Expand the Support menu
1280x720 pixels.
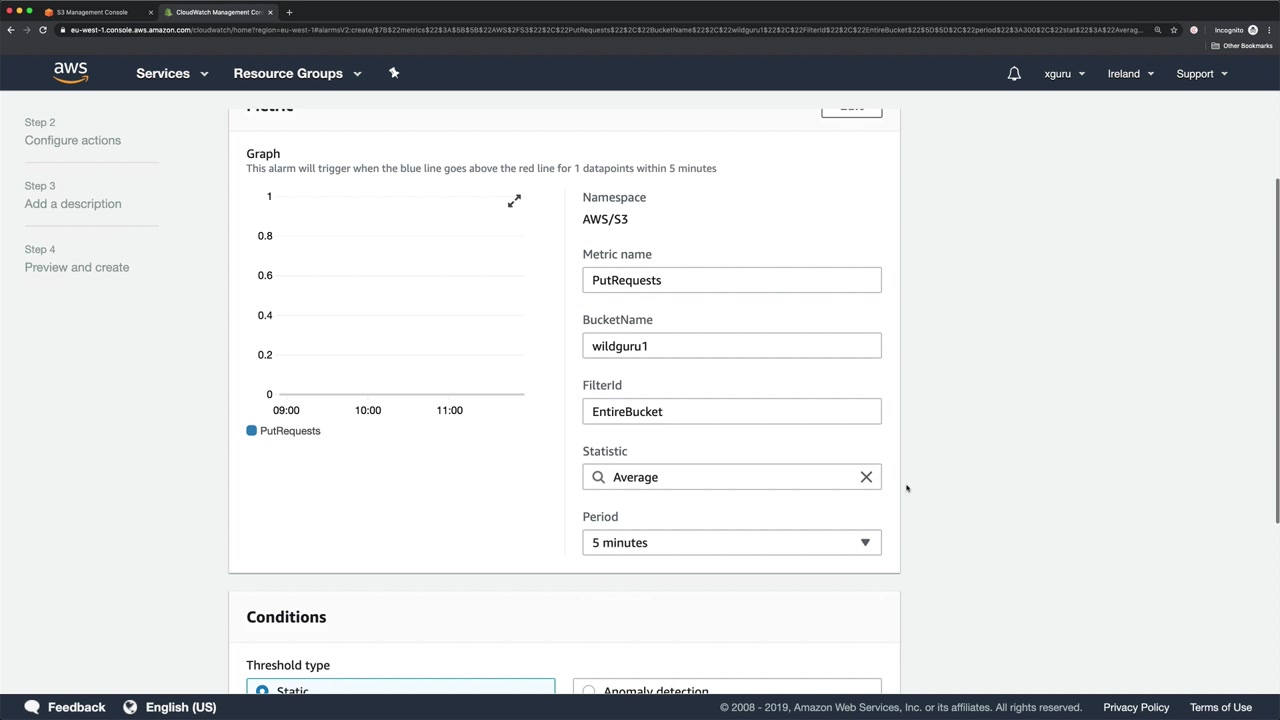coord(1202,73)
